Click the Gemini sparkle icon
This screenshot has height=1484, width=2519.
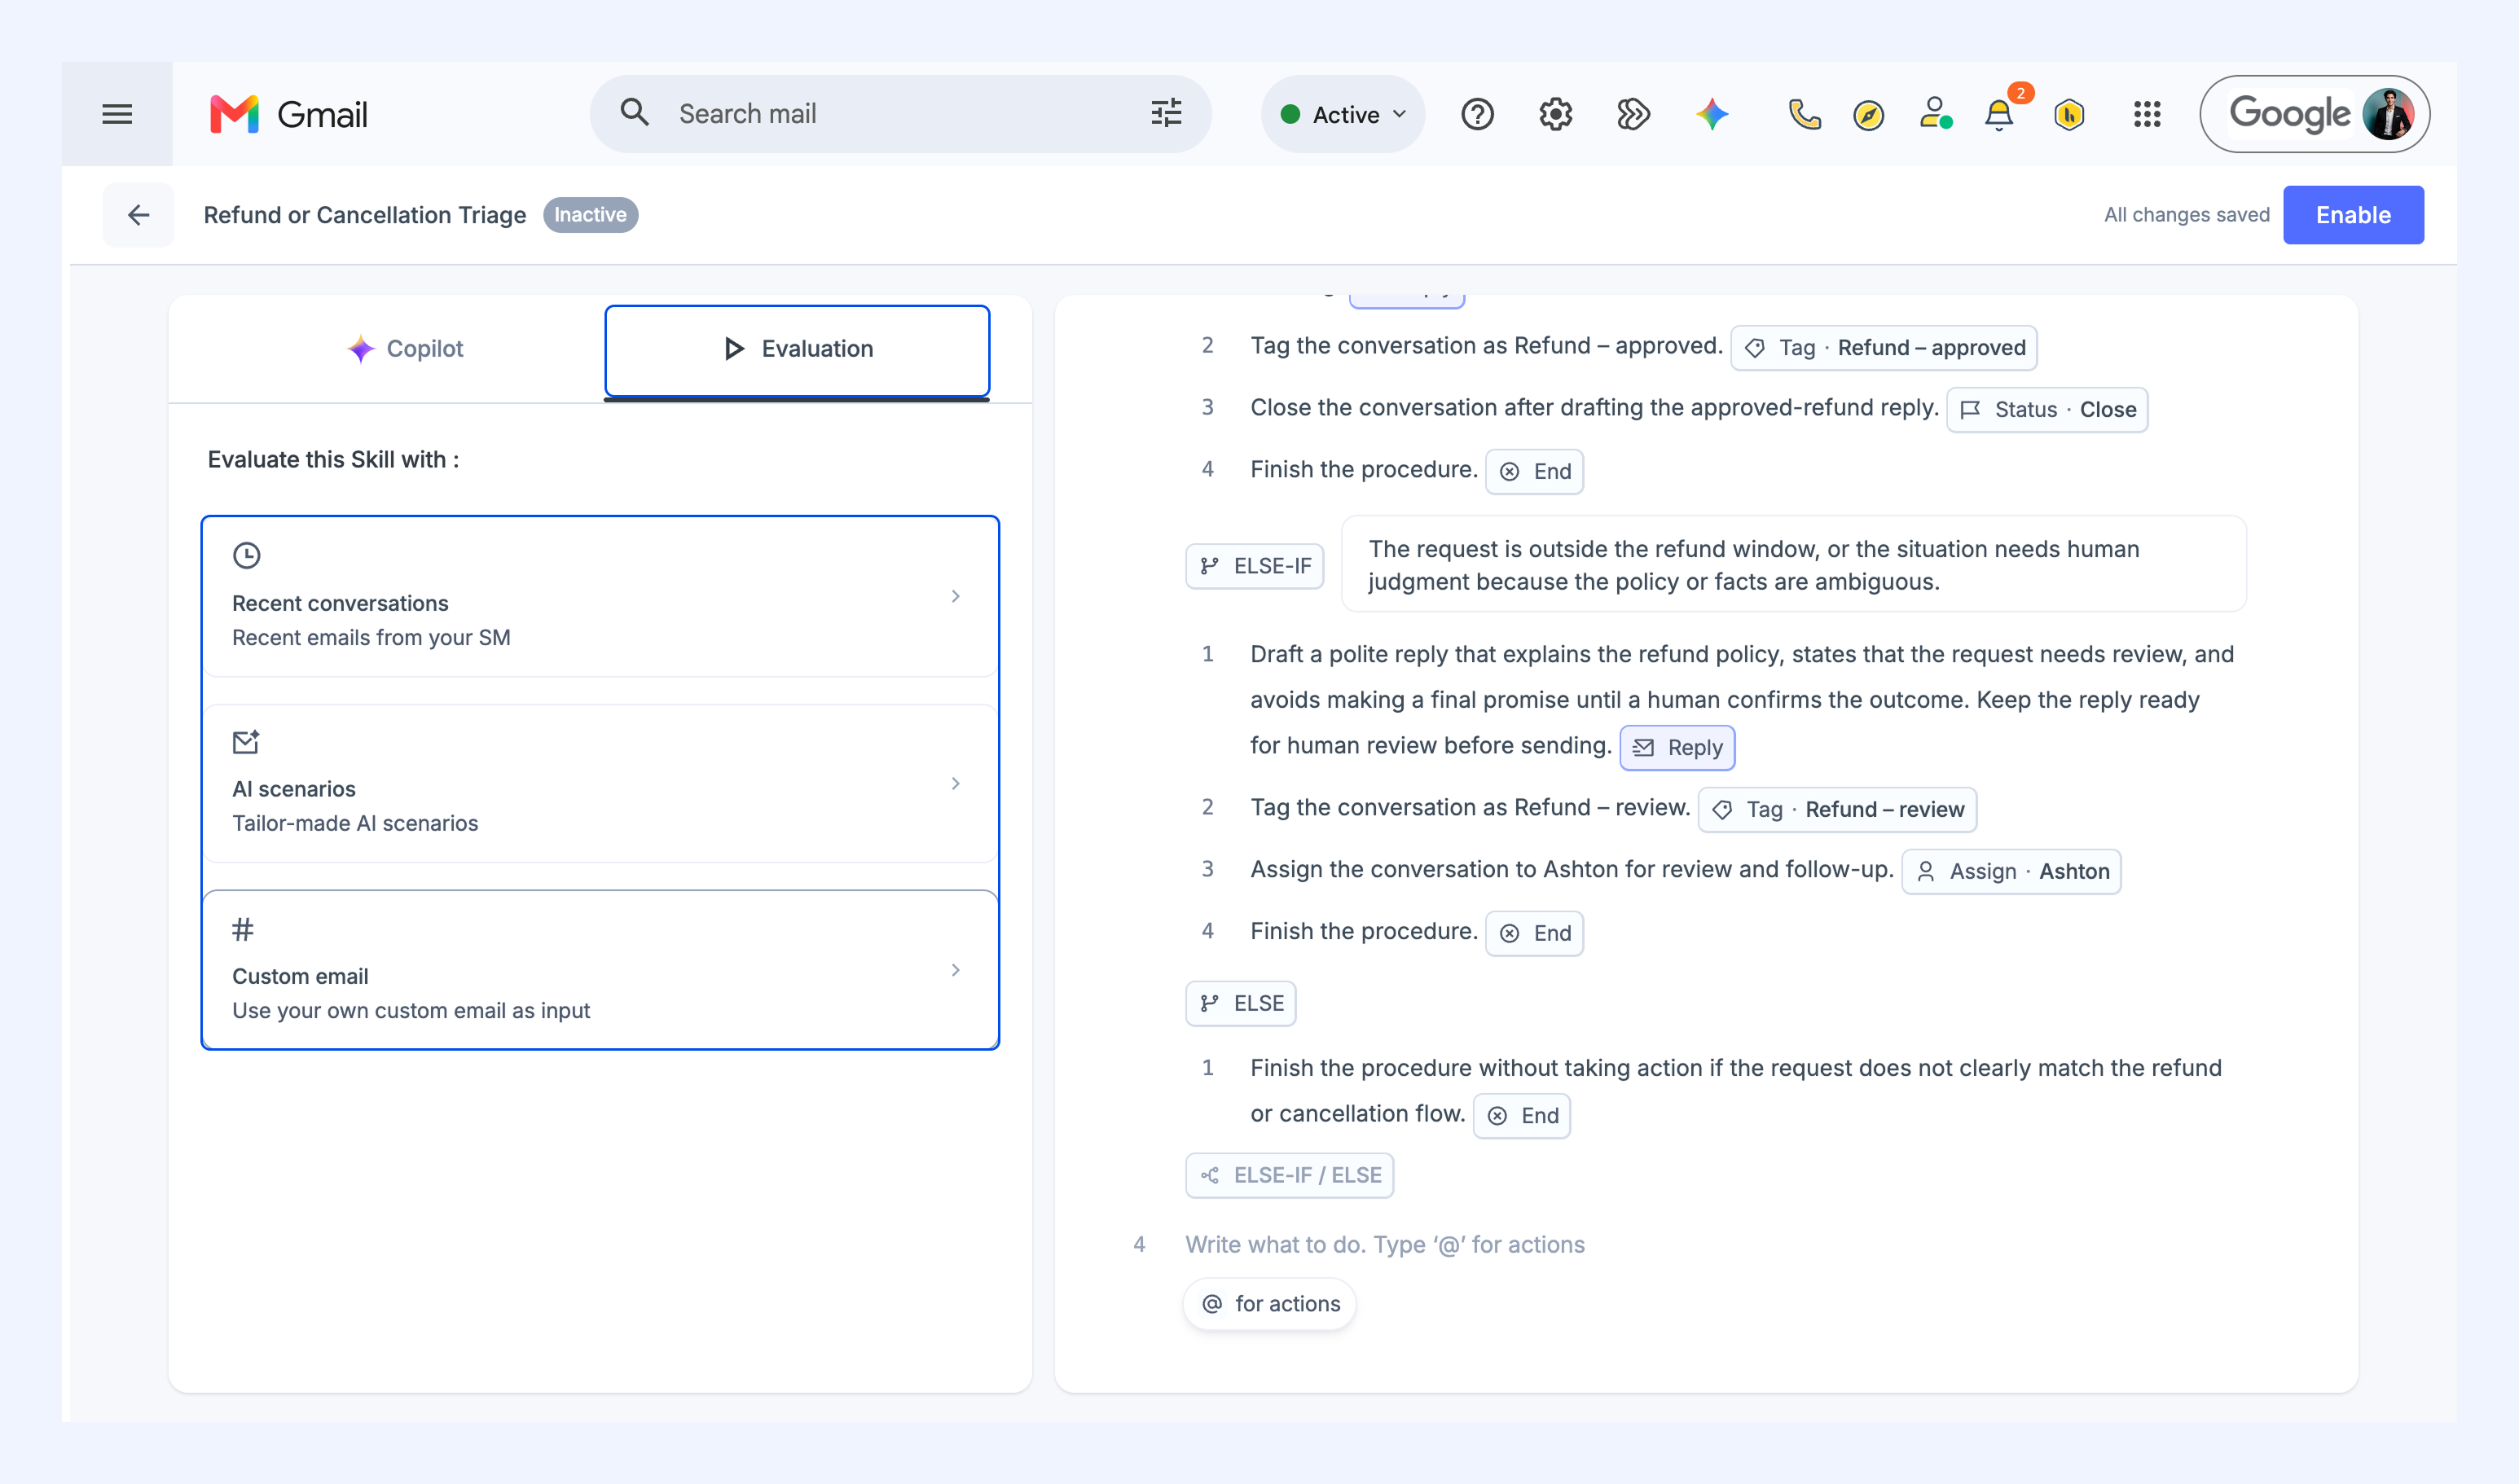coord(1712,114)
